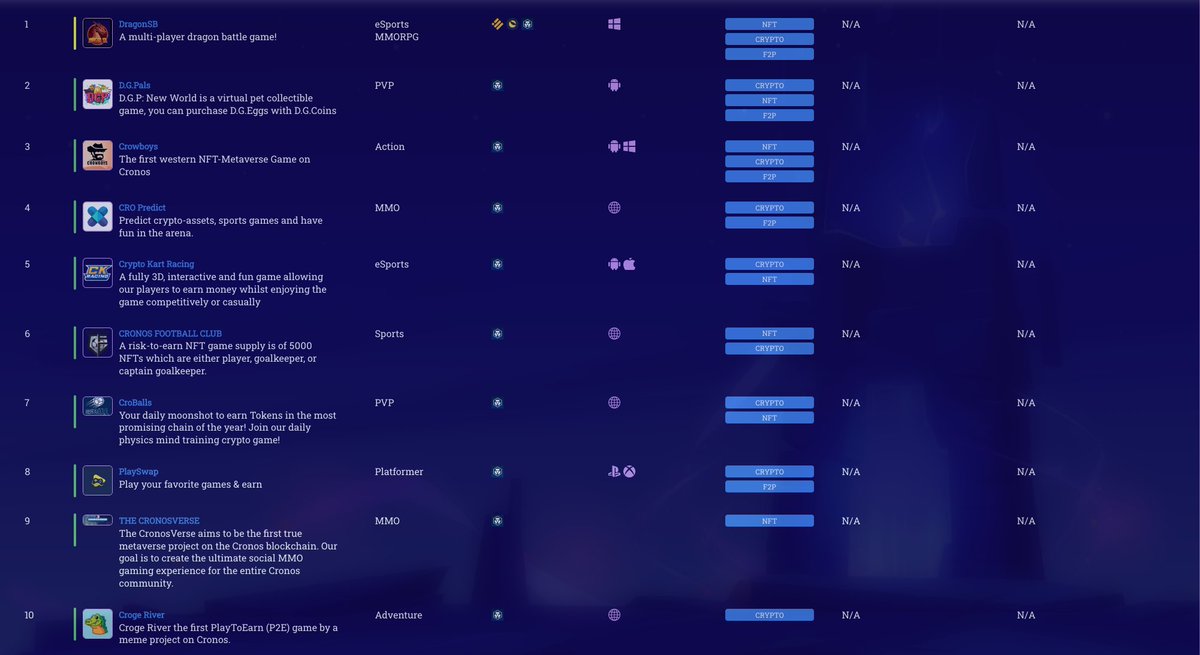Click the Cronos chain icon for CRONOS FOOTBALL CLUB

tap(497, 333)
